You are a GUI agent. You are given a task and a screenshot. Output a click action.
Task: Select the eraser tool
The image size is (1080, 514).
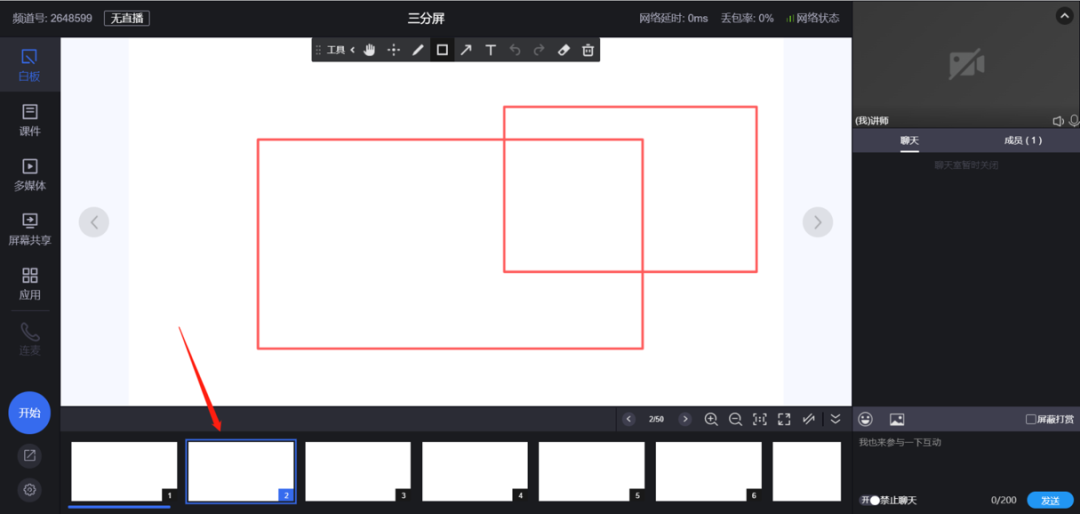[563, 50]
